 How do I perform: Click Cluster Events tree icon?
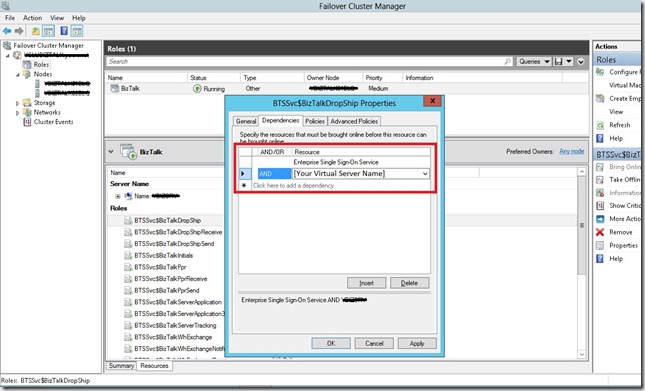27,122
